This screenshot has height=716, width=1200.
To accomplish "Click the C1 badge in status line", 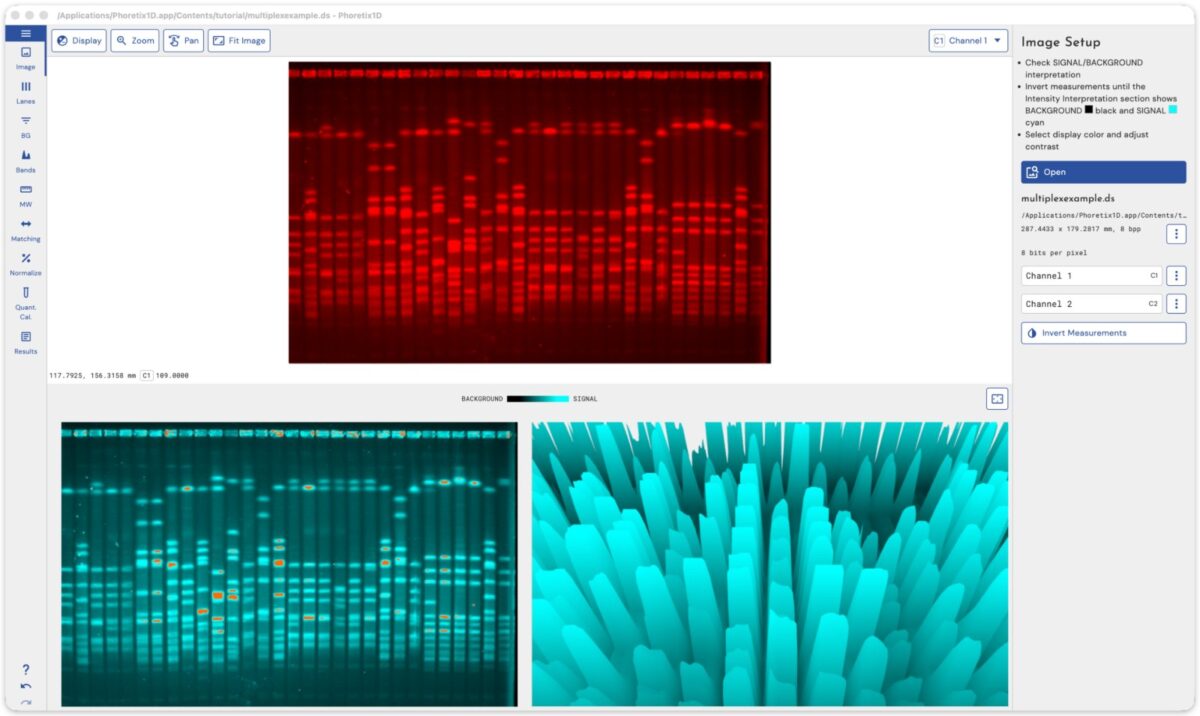I will [146, 376].
